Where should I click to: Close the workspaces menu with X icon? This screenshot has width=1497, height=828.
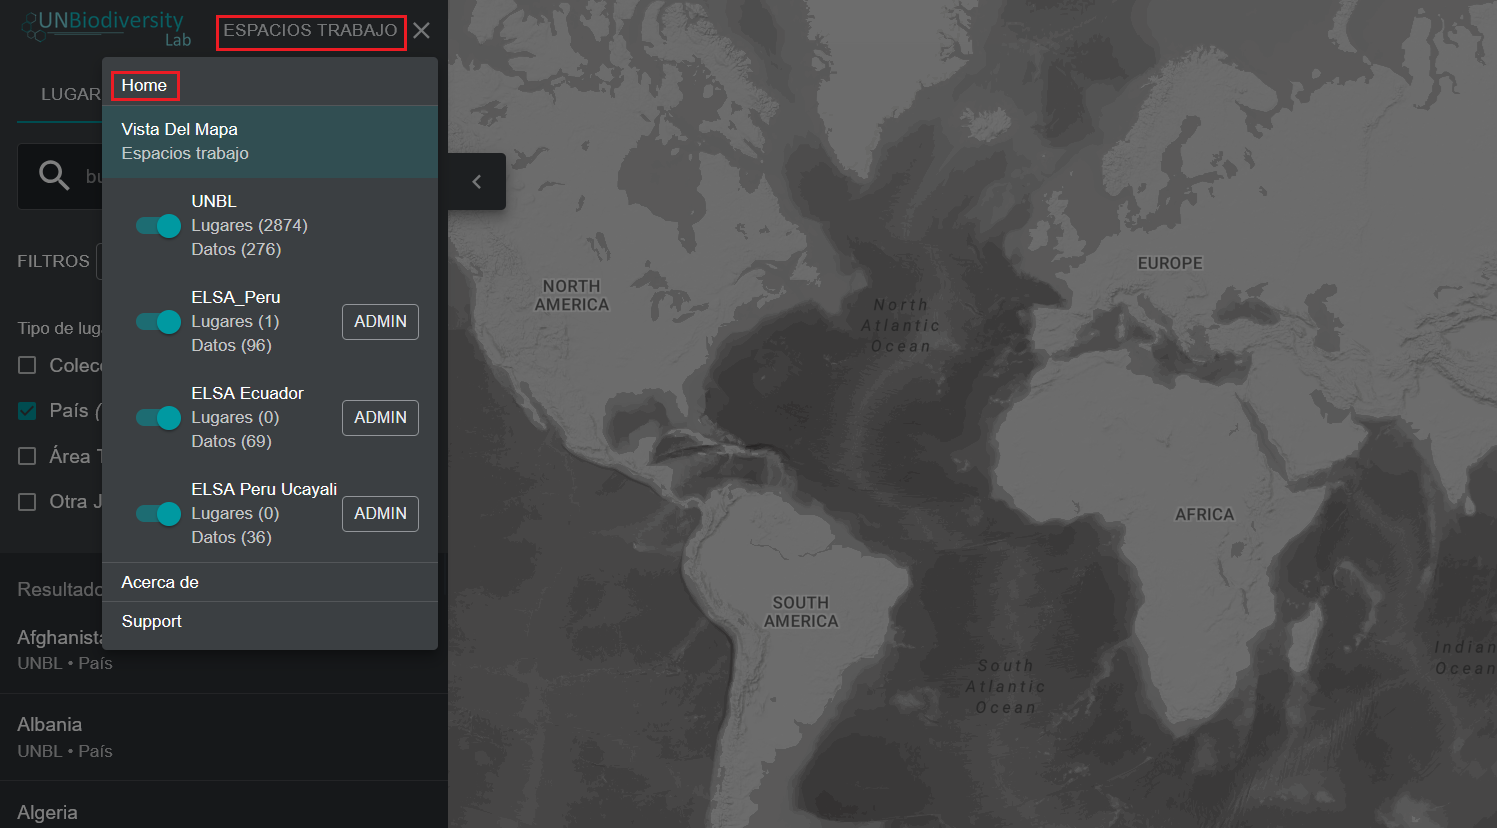[x=422, y=31]
